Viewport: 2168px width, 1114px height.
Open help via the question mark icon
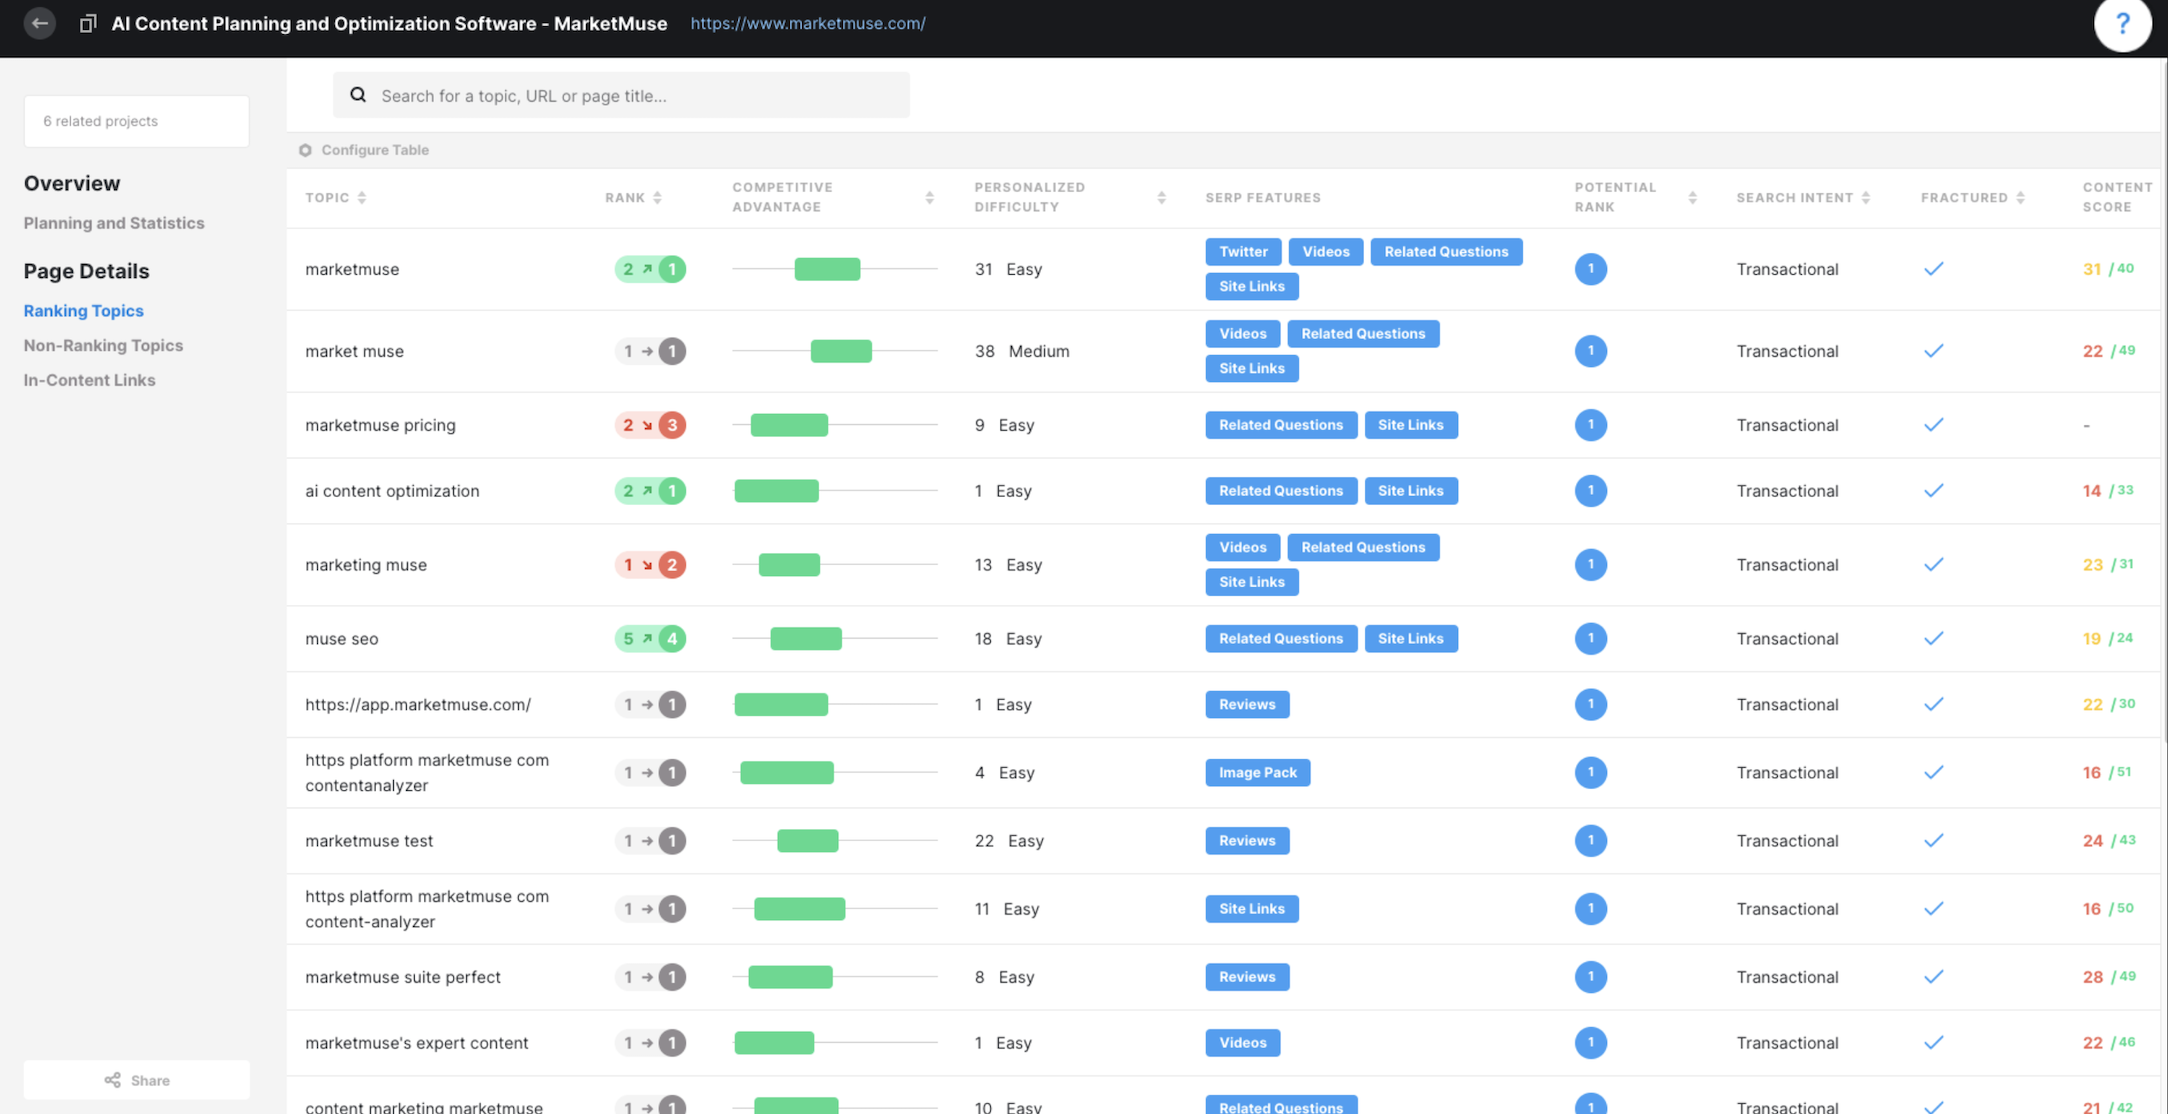point(2123,24)
